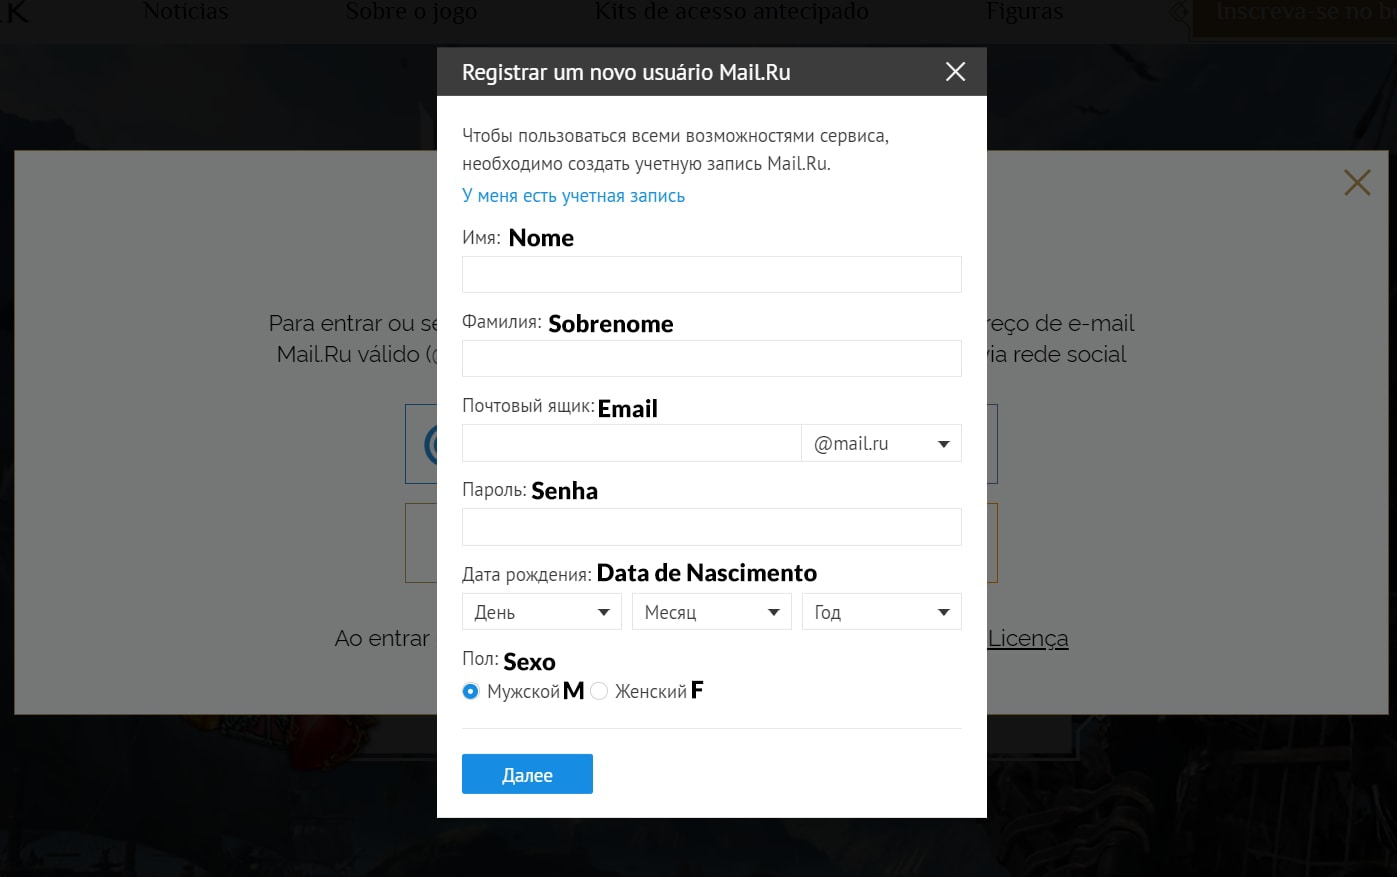This screenshot has width=1397, height=877.
Task: Click the Имя (Nome) input field
Action: 711,274
